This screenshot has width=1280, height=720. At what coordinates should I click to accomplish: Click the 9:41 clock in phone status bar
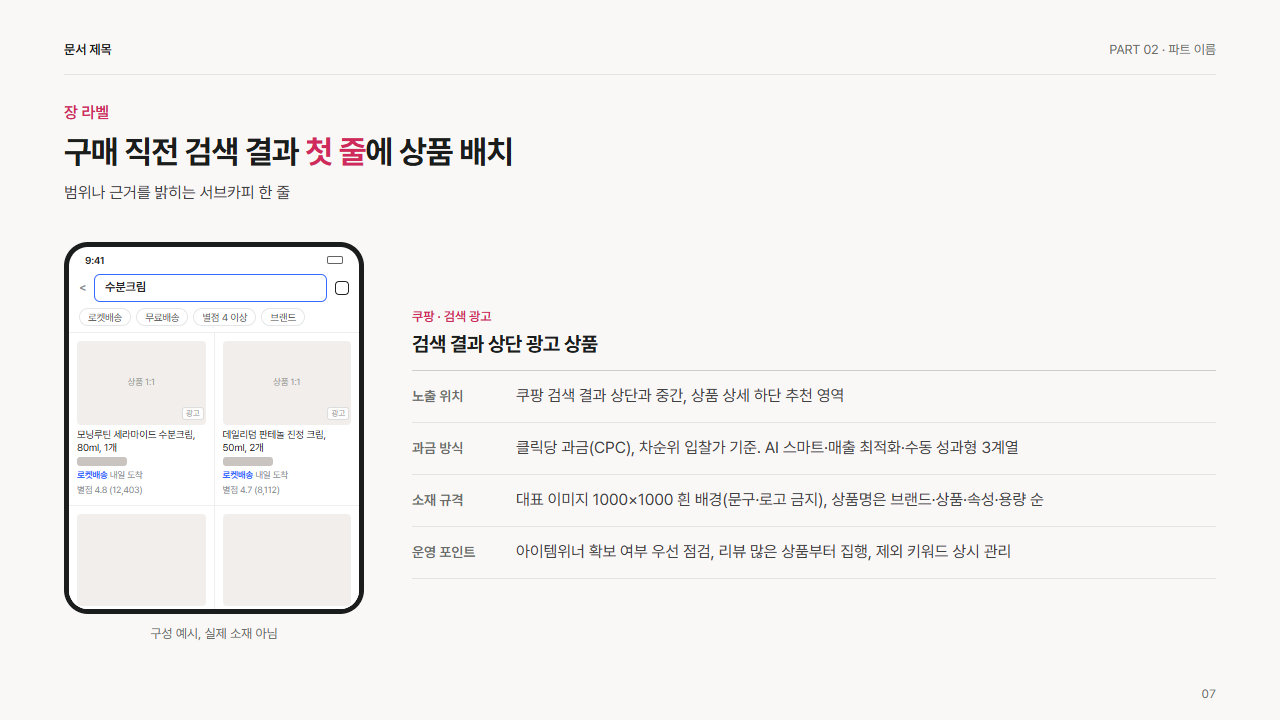pos(95,260)
